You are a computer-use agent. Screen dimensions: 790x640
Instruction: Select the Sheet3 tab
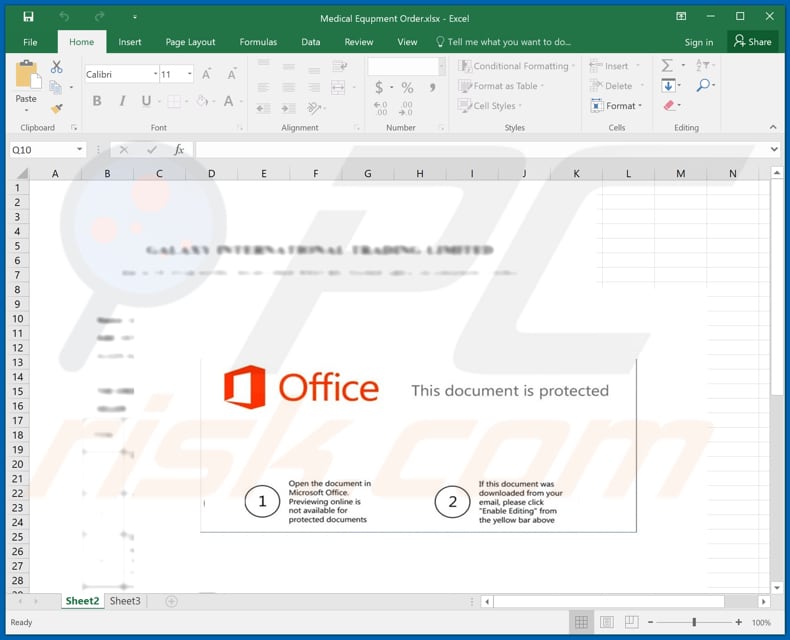(x=125, y=601)
